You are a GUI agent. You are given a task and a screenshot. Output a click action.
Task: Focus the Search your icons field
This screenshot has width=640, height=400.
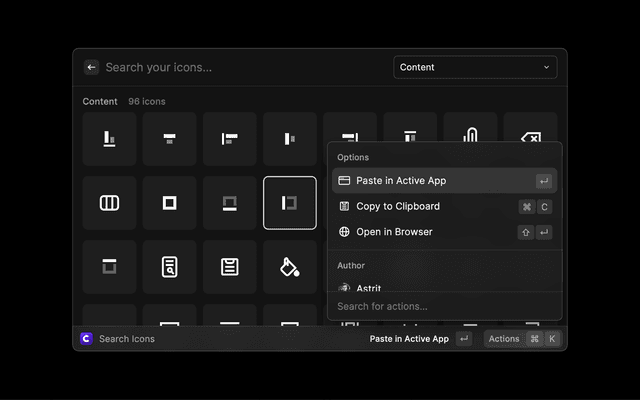(x=240, y=67)
